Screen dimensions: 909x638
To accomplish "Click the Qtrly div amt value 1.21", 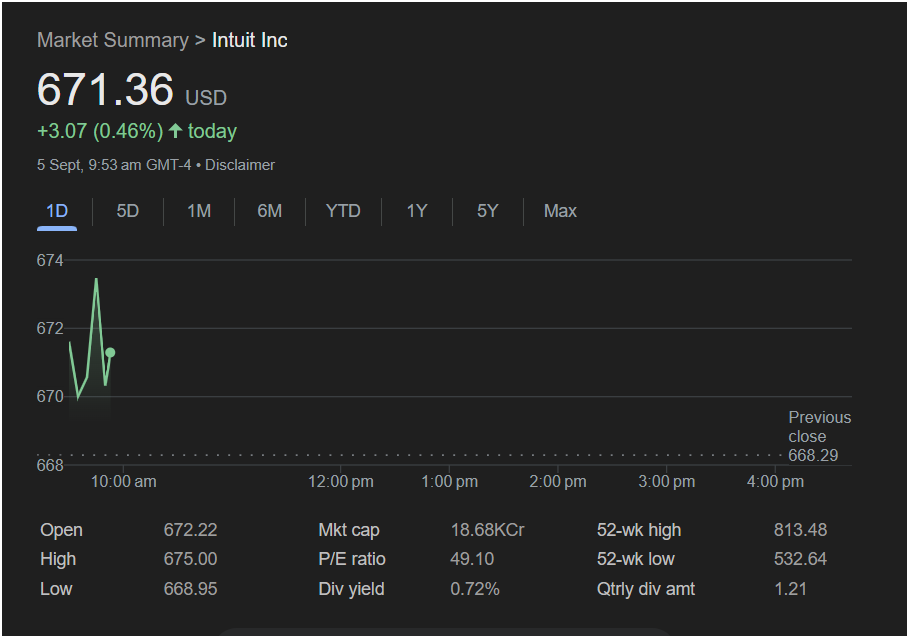I will [791, 589].
